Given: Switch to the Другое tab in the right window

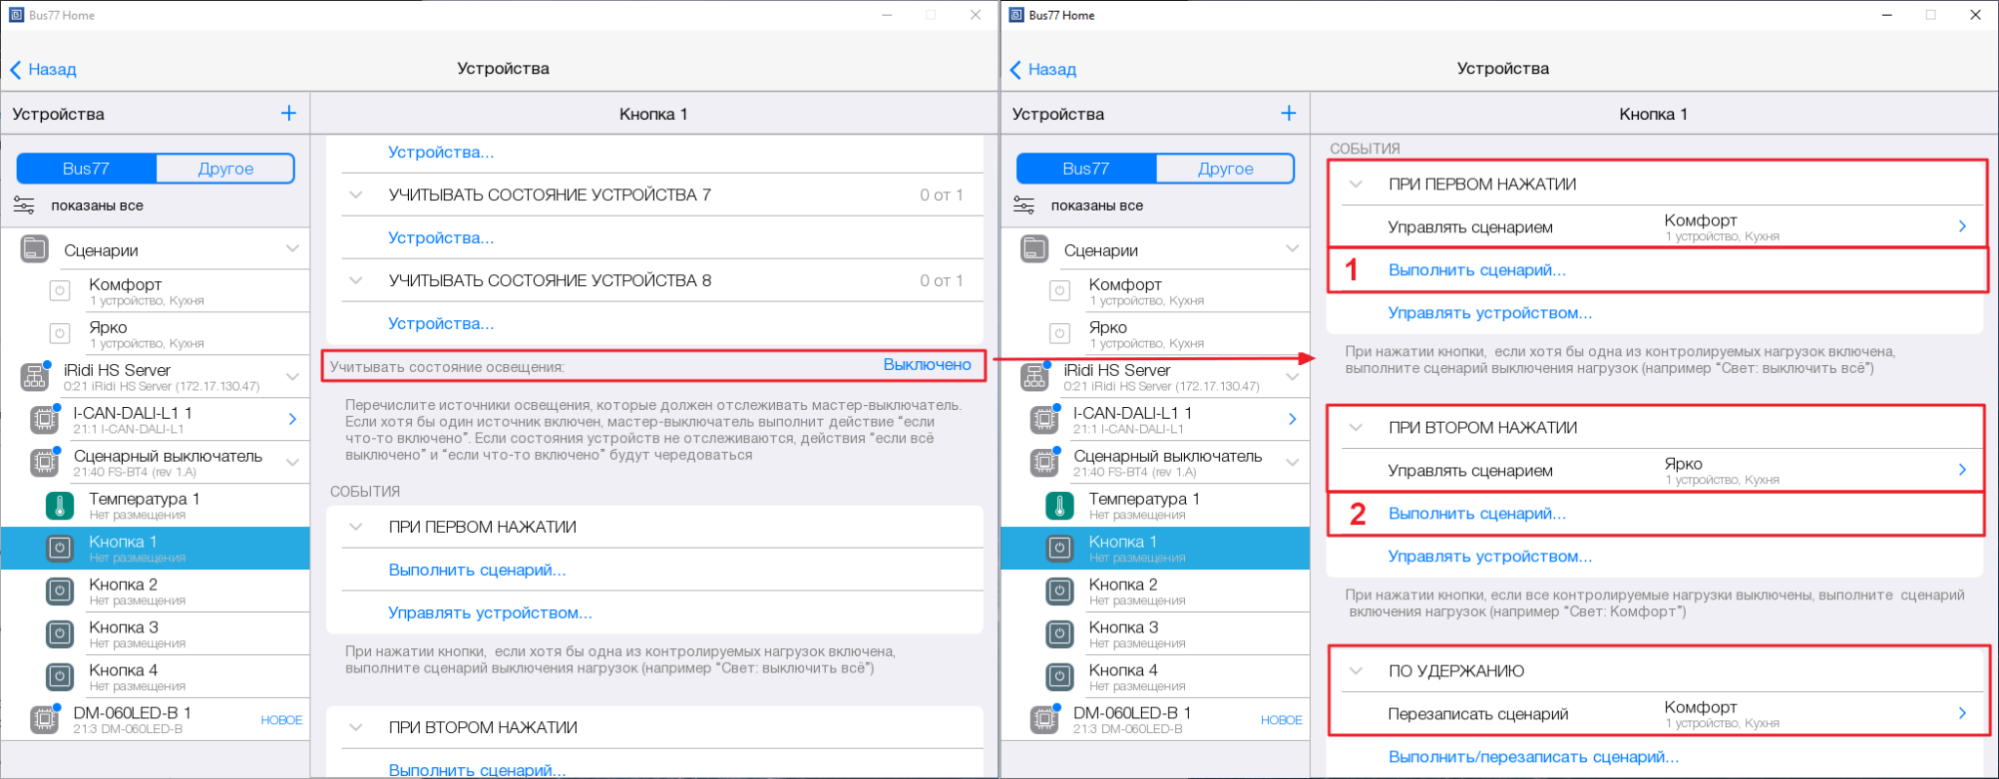Looking at the screenshot, I should 1225,168.
